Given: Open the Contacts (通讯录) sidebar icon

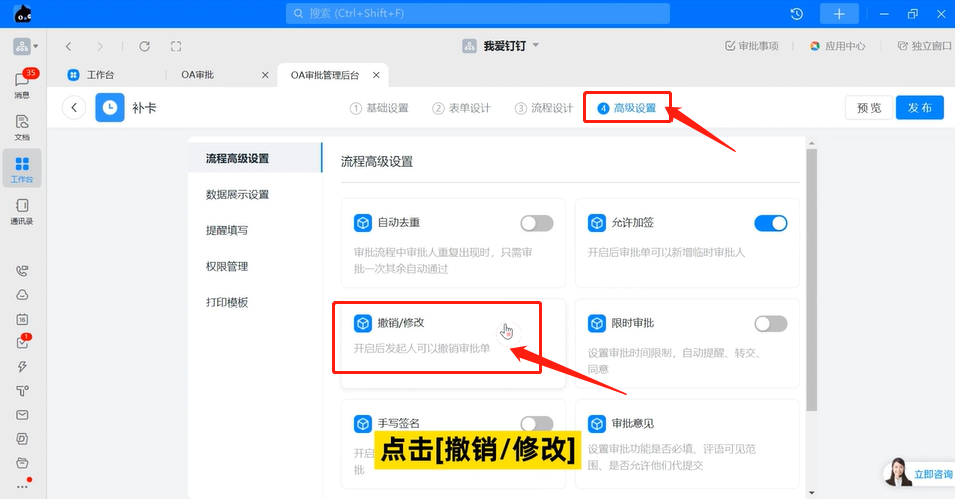Looking at the screenshot, I should coord(22,211).
